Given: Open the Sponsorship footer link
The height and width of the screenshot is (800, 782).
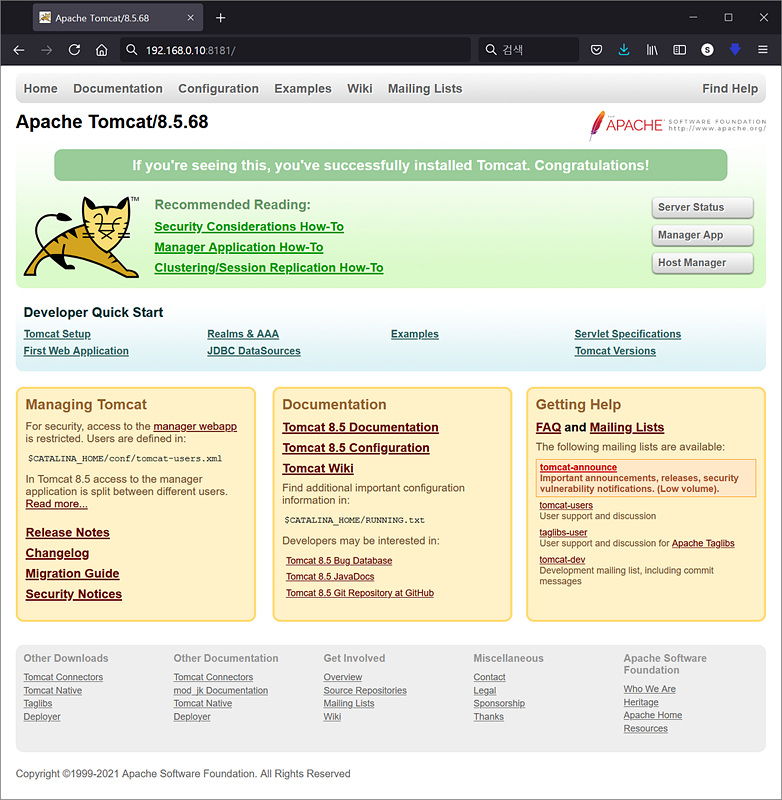Looking at the screenshot, I should coord(499,704).
